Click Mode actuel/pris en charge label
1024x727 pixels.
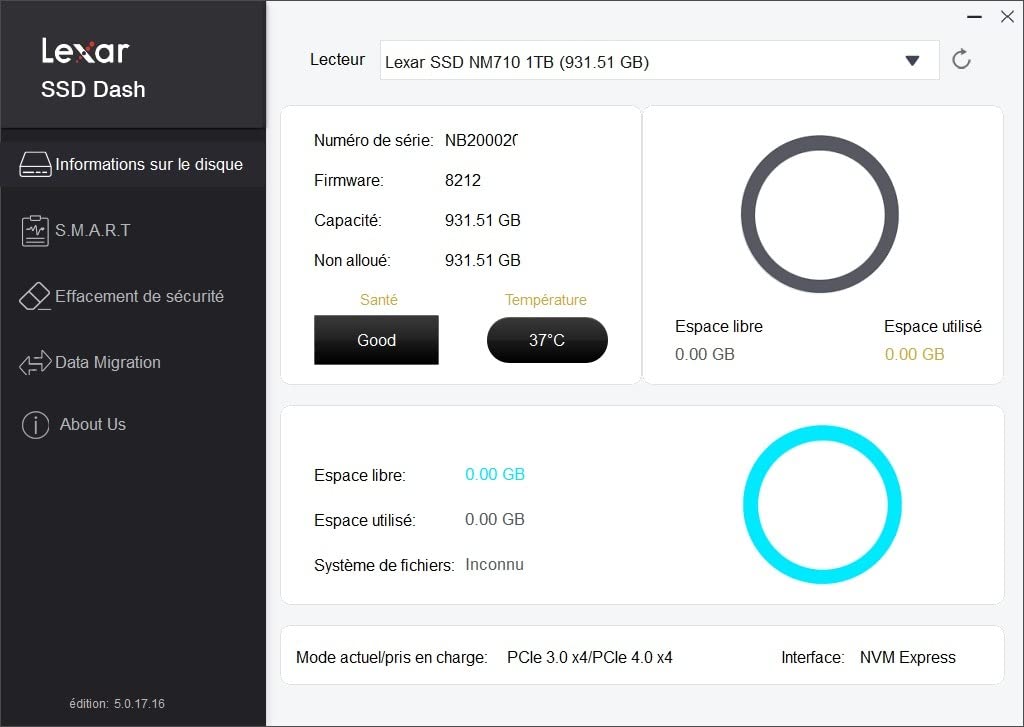coord(392,657)
